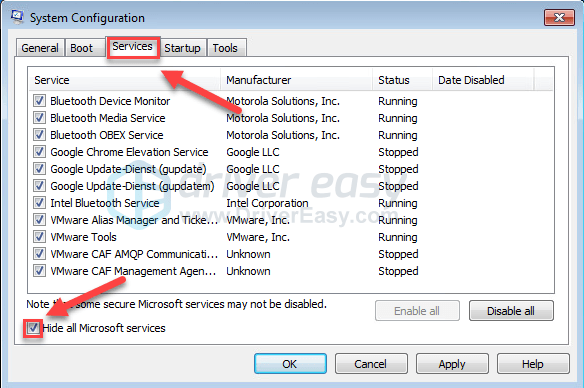Click Motorola Solutions cell for OBEX Service
The height and width of the screenshot is (388, 584).
(283, 135)
